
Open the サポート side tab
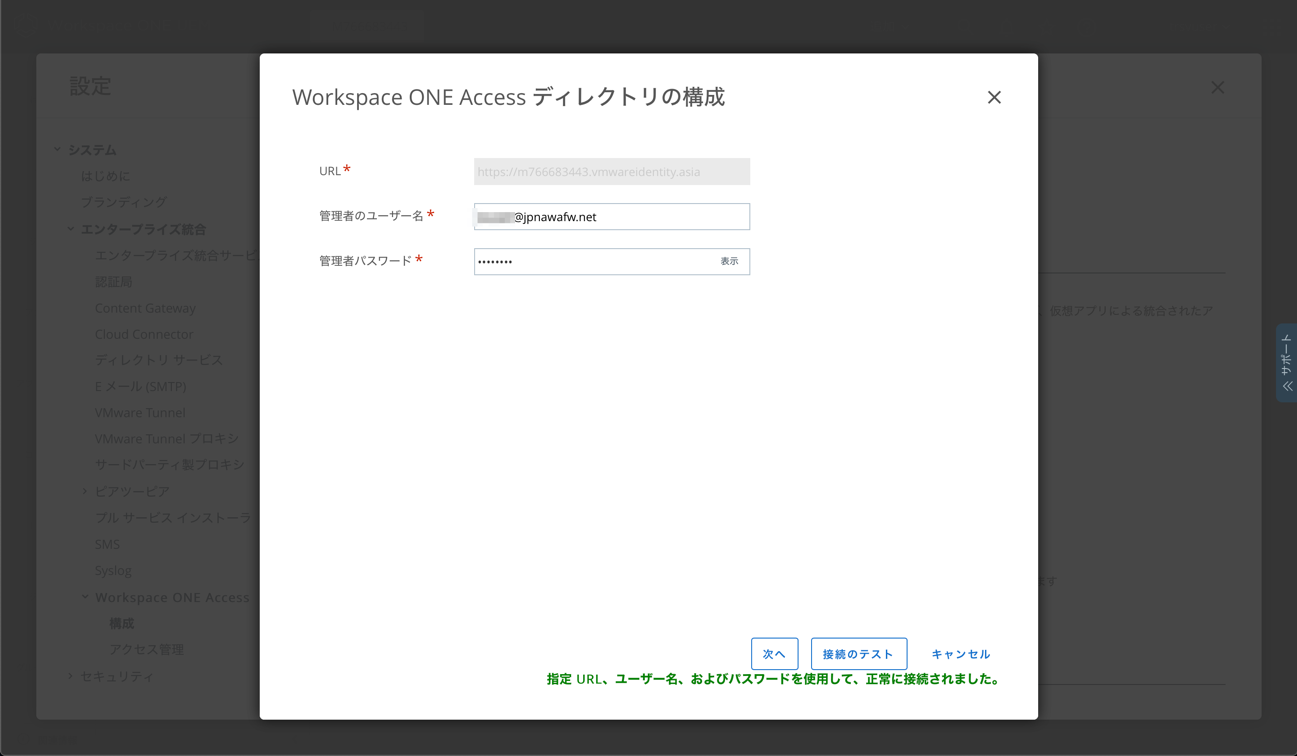pyautogui.click(x=1286, y=363)
